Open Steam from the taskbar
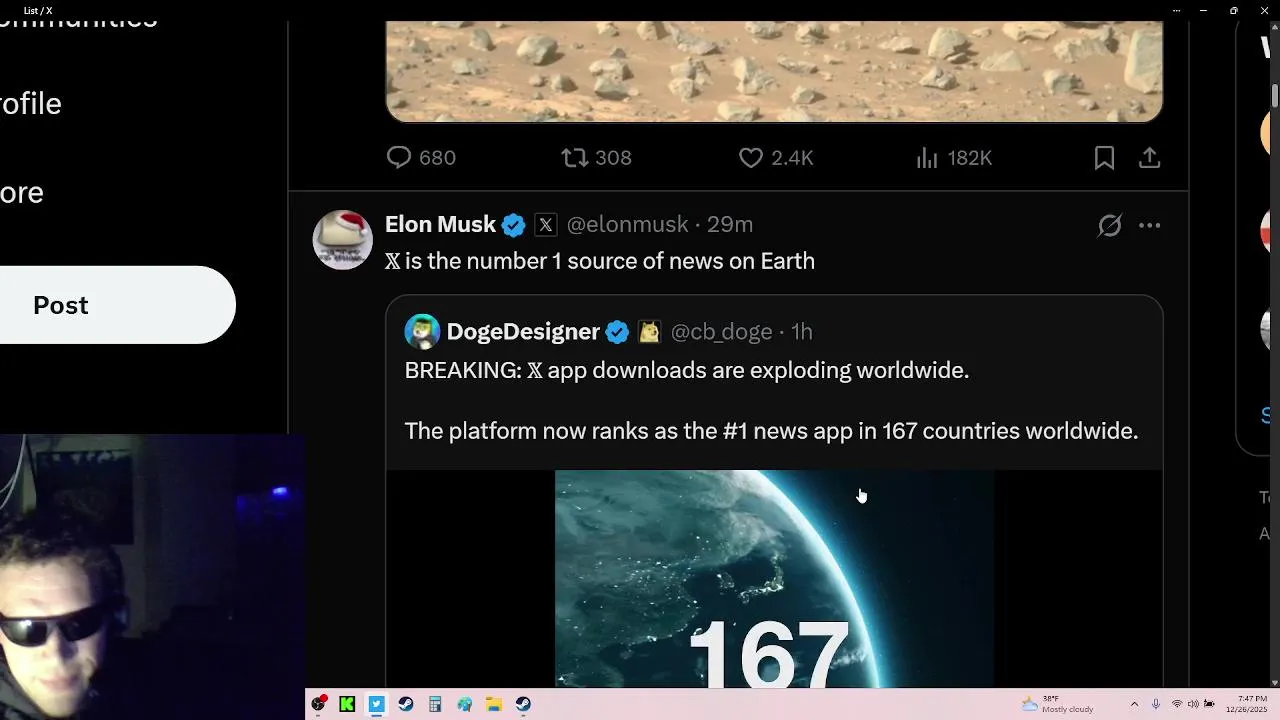This screenshot has width=1280, height=720. pyautogui.click(x=406, y=704)
